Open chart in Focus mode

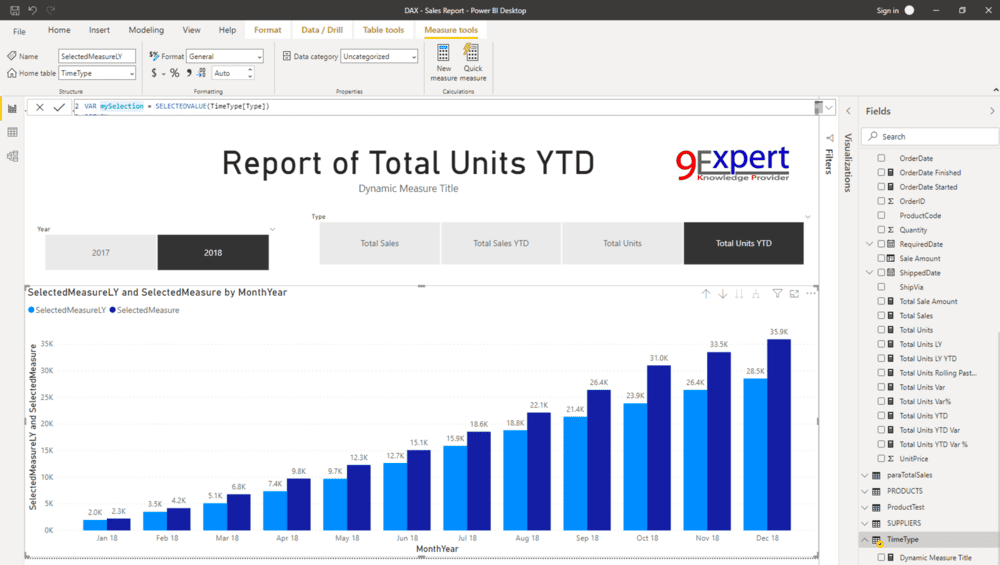click(x=794, y=294)
